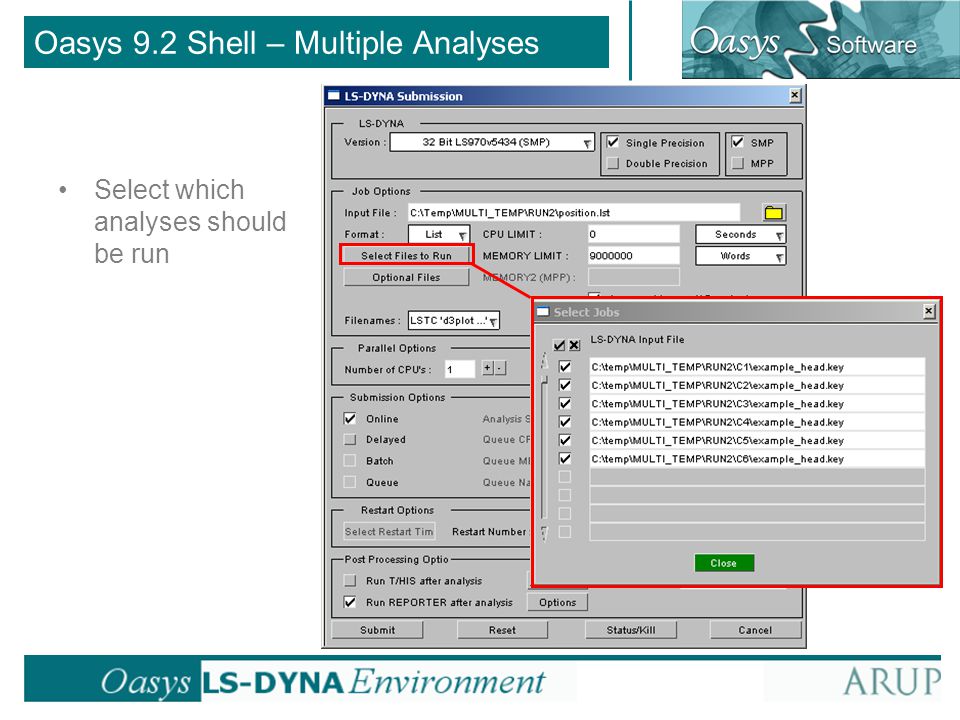Uncheck the C1 example_head.key job
Viewport: 960px width, 720px height.
tap(565, 367)
